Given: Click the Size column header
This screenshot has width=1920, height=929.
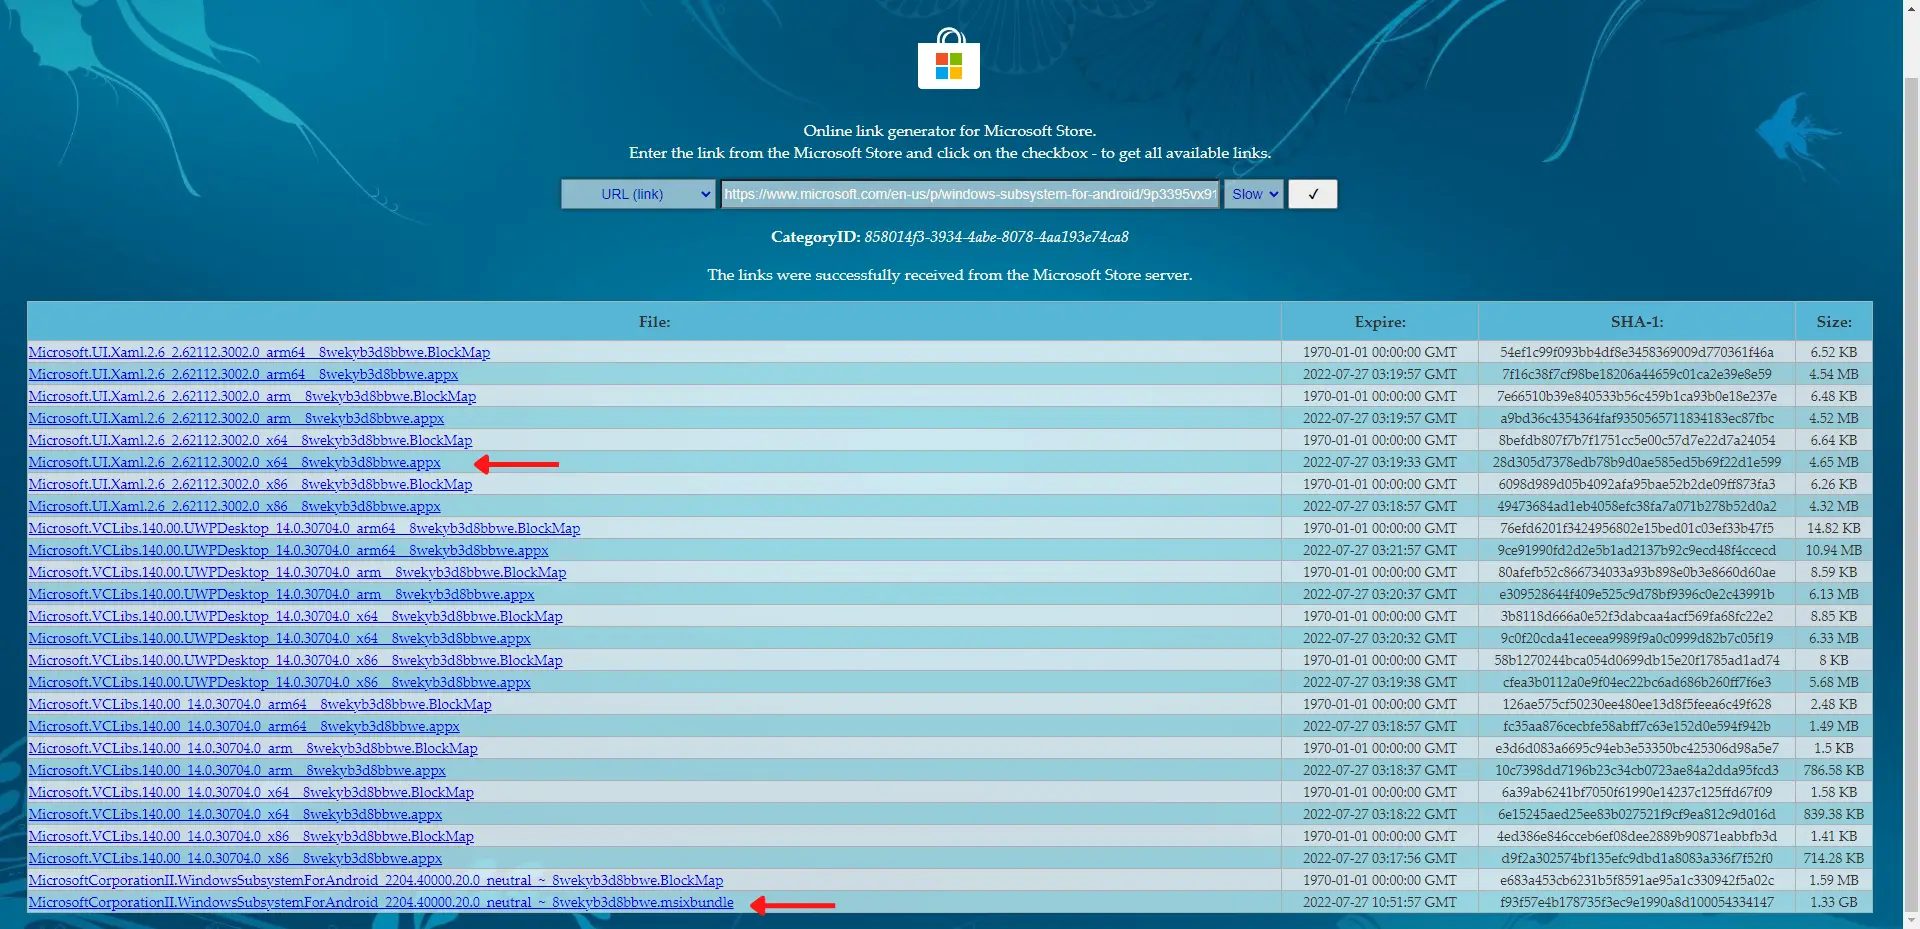Looking at the screenshot, I should (x=1833, y=322).
